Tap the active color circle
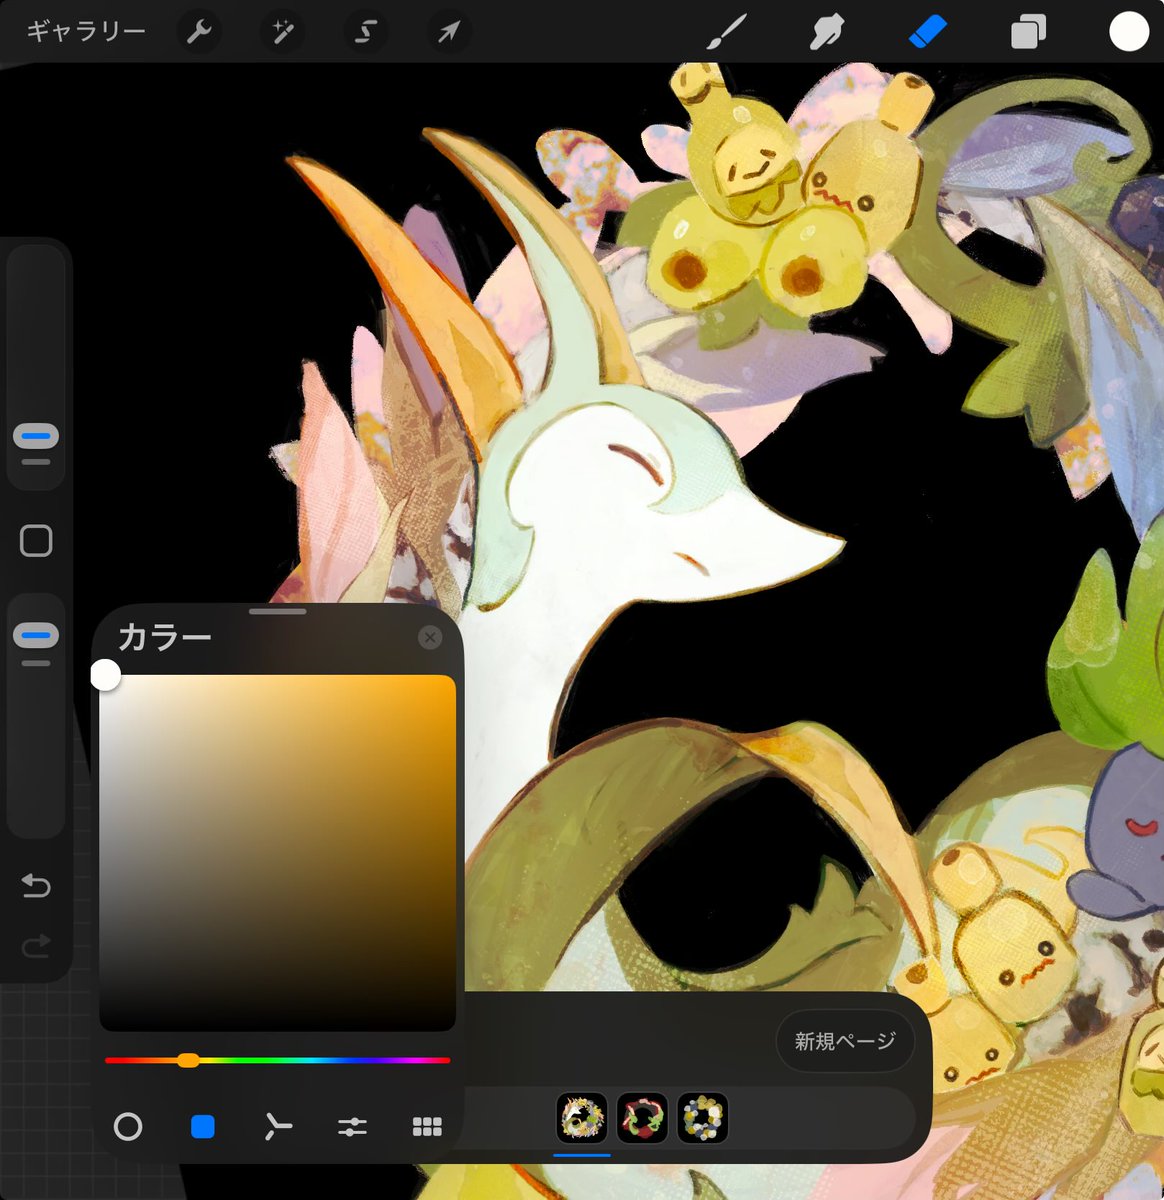 point(1129,32)
